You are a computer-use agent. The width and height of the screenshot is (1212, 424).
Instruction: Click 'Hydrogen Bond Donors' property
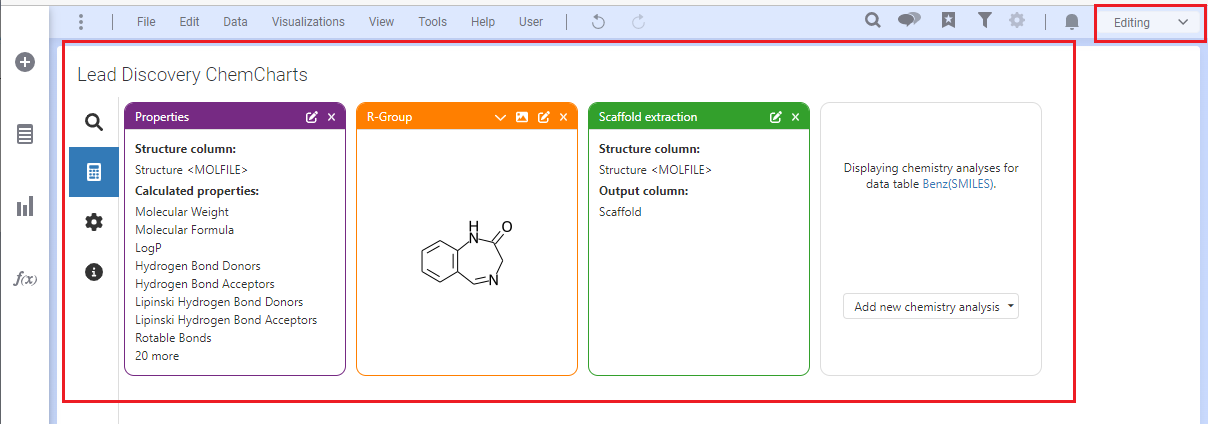point(198,266)
